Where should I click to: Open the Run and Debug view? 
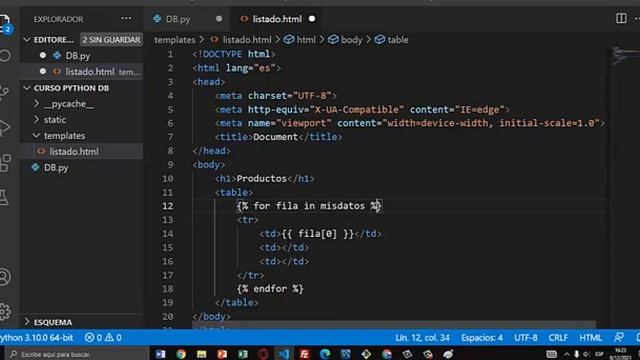click(x=5, y=127)
